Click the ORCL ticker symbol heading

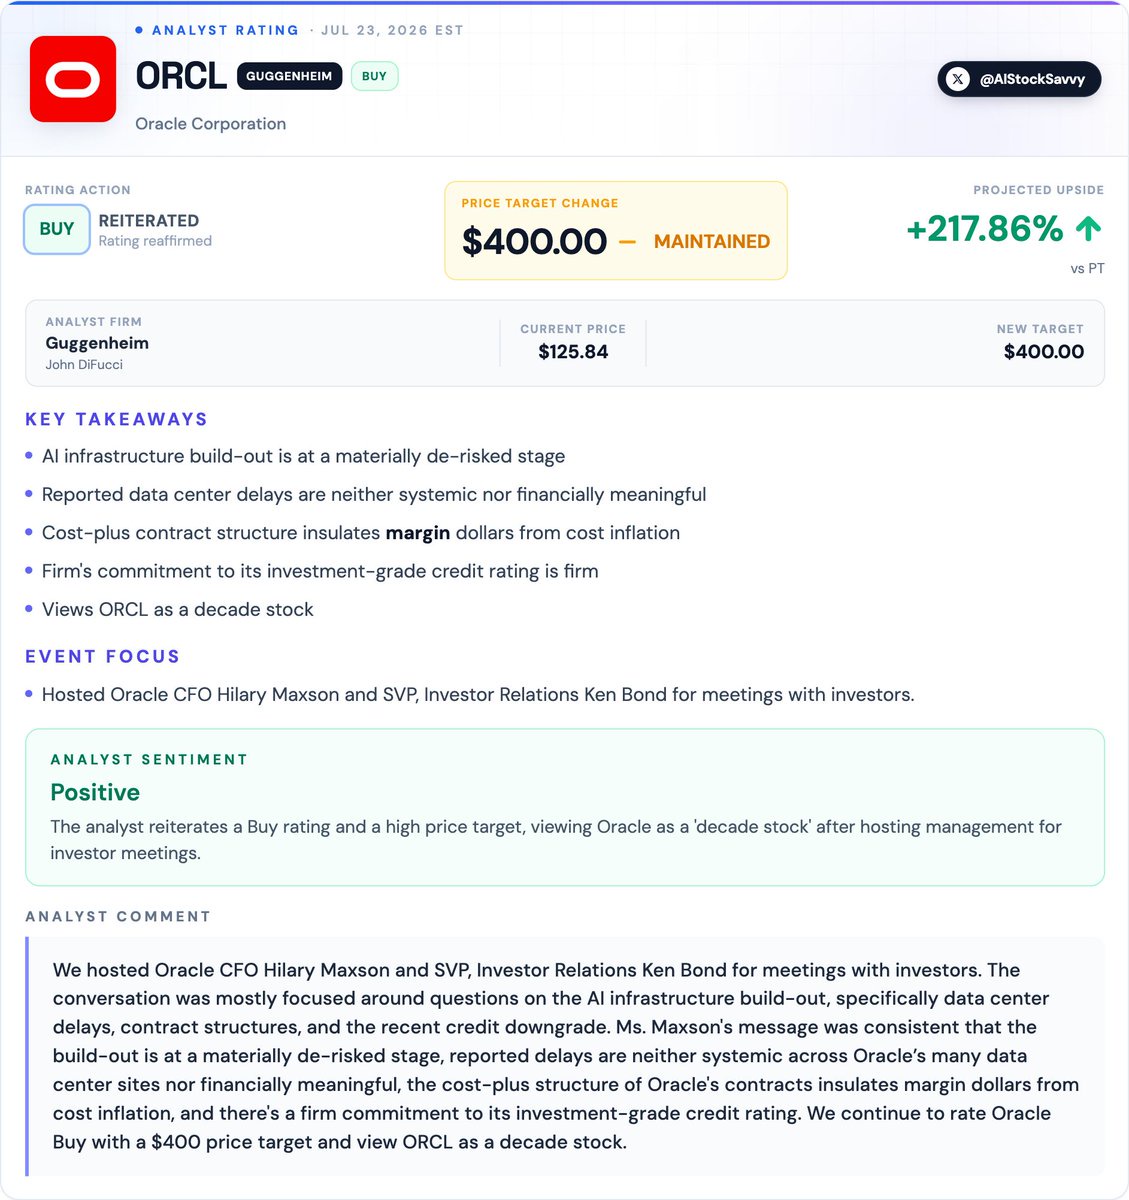click(181, 76)
